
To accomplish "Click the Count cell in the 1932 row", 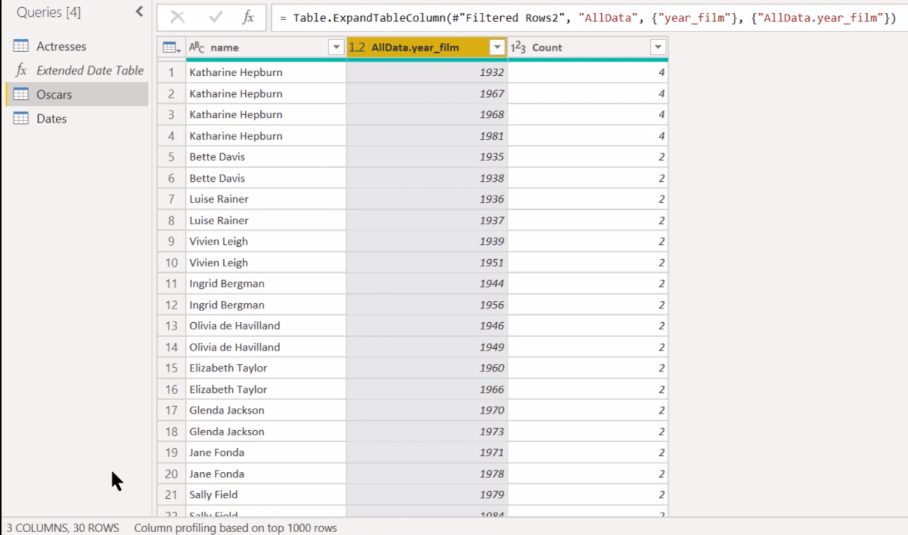I will tap(588, 72).
